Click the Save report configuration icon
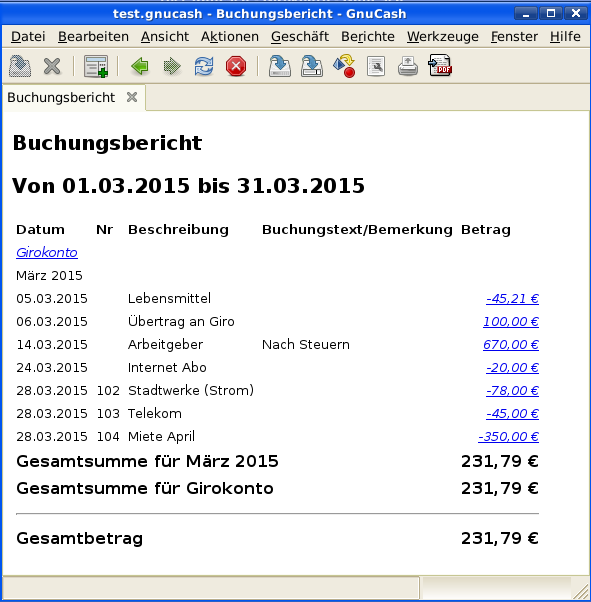This screenshot has width=591, height=602. tap(280, 66)
